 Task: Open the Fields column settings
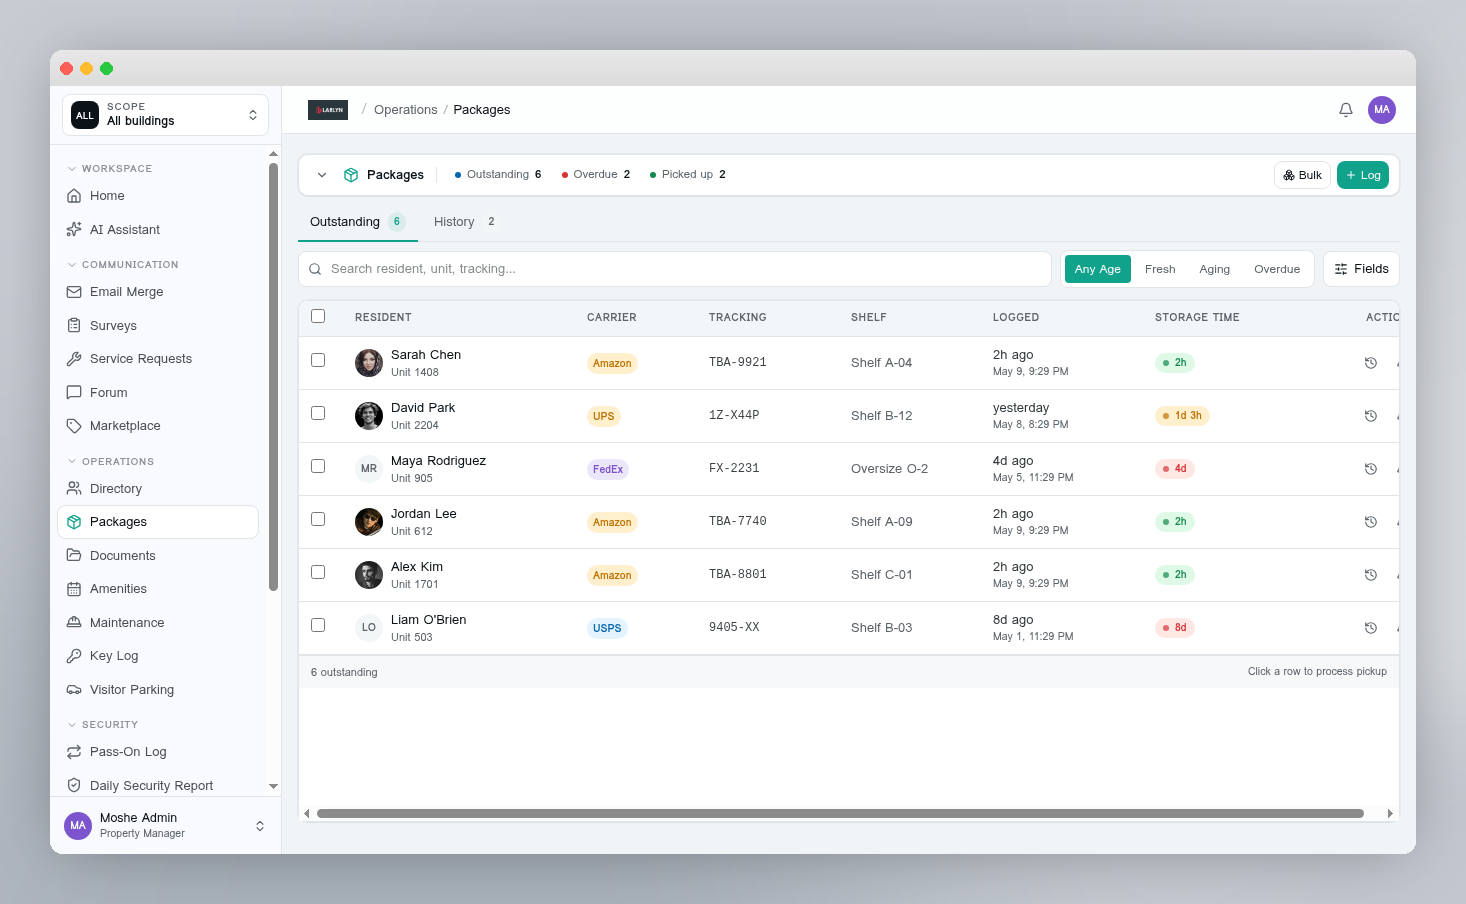coord(1361,269)
